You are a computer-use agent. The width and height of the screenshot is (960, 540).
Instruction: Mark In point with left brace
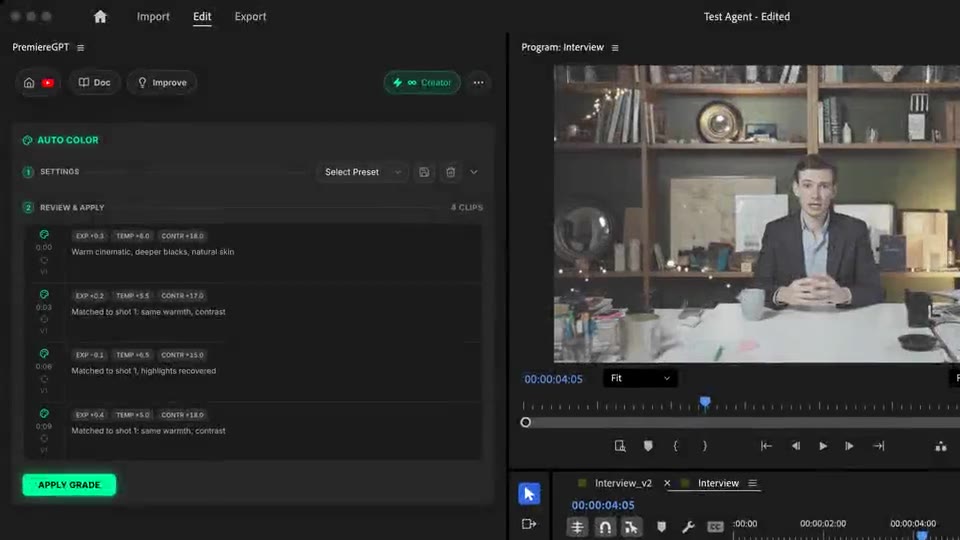click(x=676, y=446)
